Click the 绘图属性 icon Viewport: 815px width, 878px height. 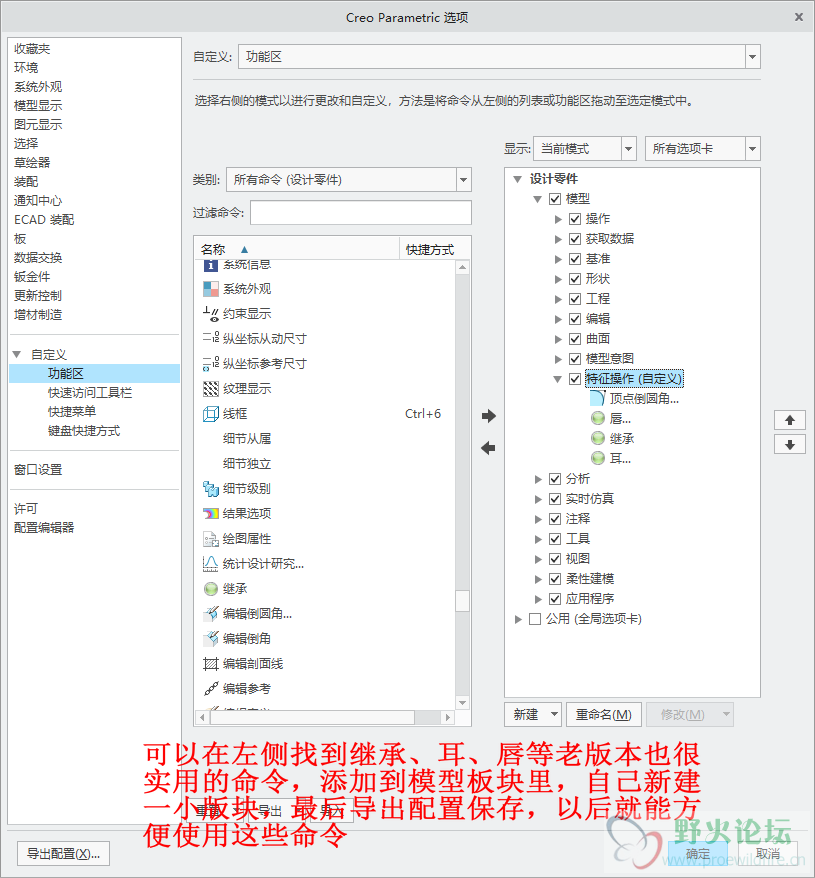[211, 539]
